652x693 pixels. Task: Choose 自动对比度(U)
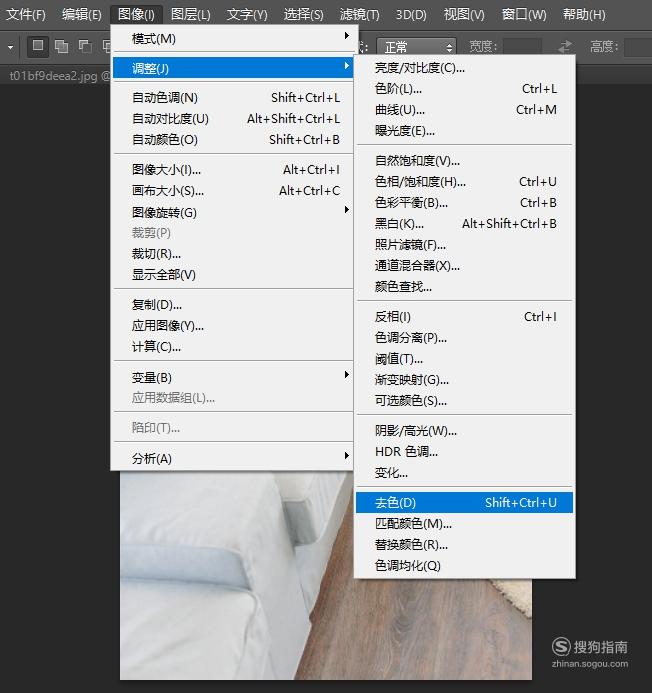(x=233, y=118)
